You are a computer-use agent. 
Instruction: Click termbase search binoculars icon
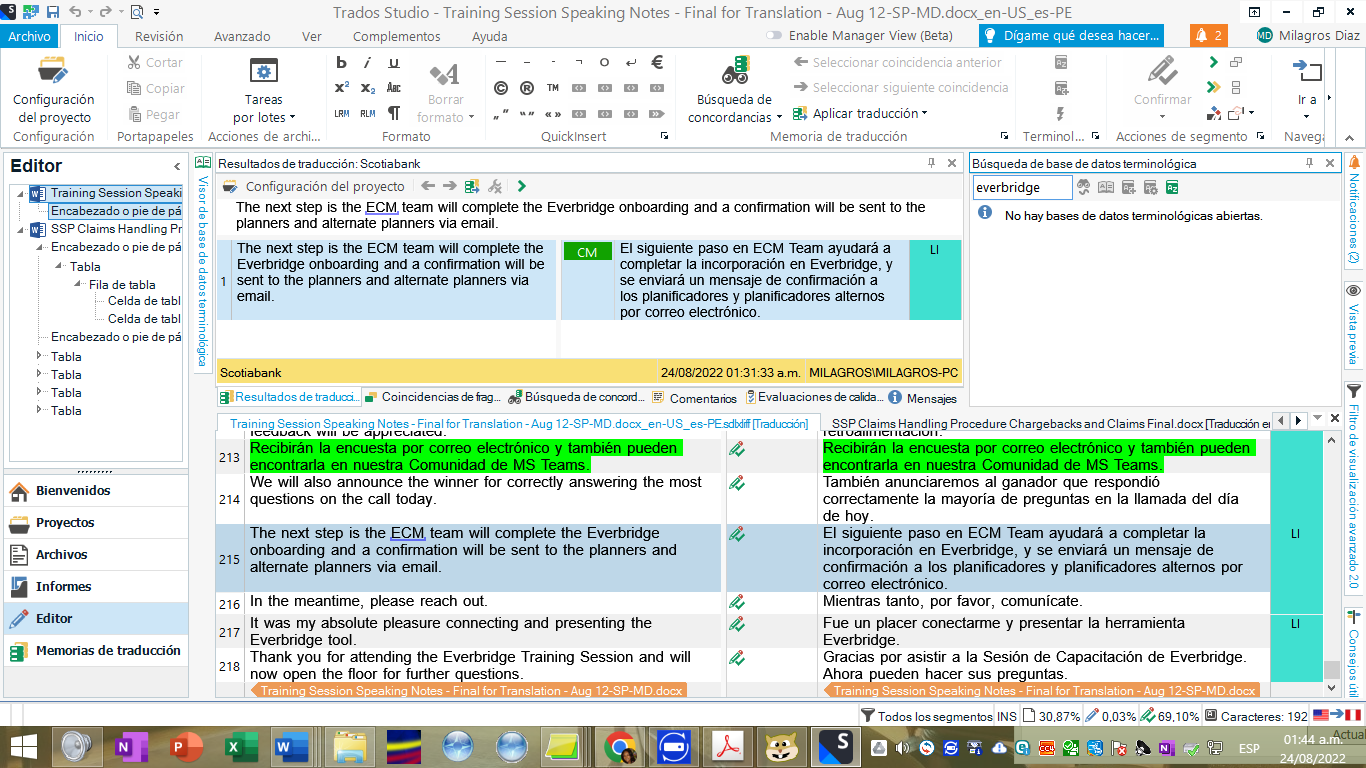point(1083,187)
